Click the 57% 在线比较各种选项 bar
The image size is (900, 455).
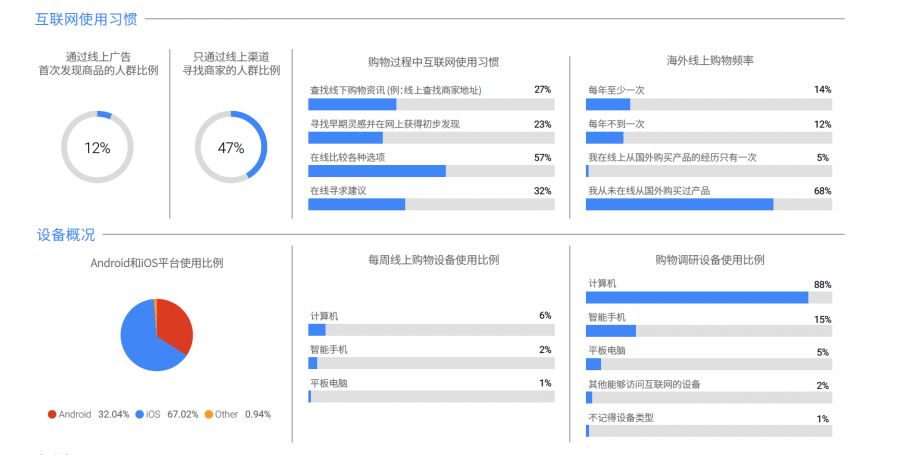tap(431, 171)
